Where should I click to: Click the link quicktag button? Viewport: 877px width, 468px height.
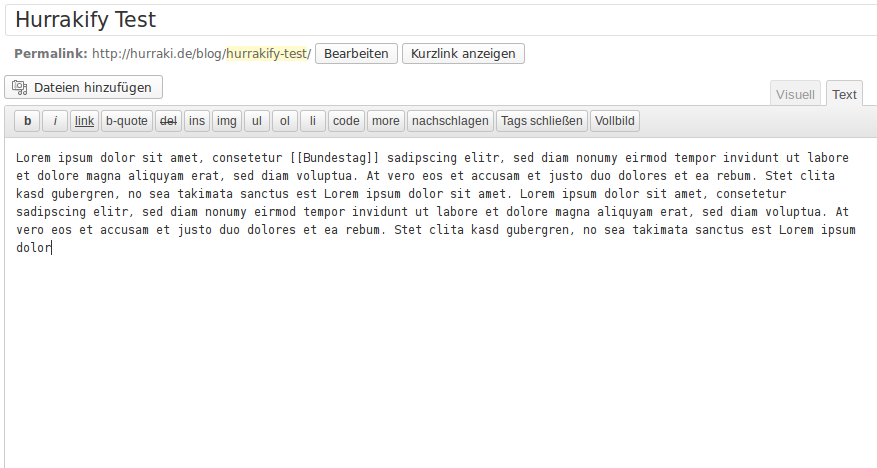(x=84, y=121)
